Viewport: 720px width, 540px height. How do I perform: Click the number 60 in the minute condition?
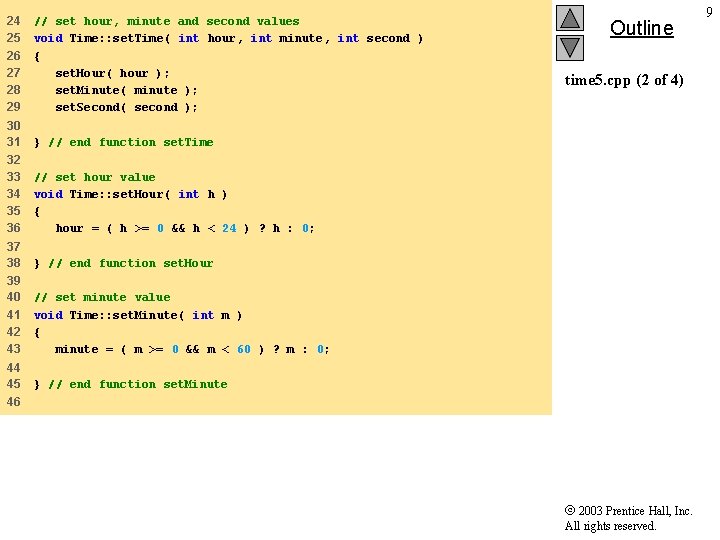244,349
